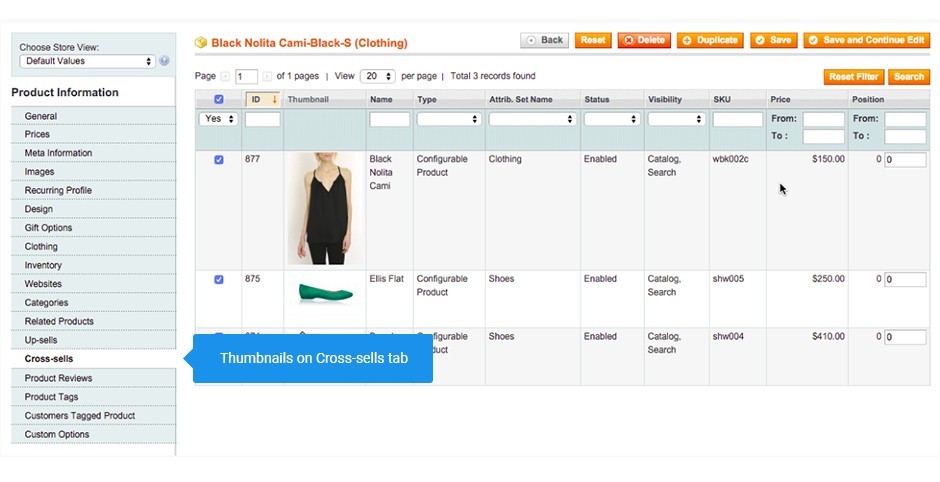Click the Save and Continue Edit button
Image resolution: width=940 pixels, height=482 pixels.
click(867, 40)
